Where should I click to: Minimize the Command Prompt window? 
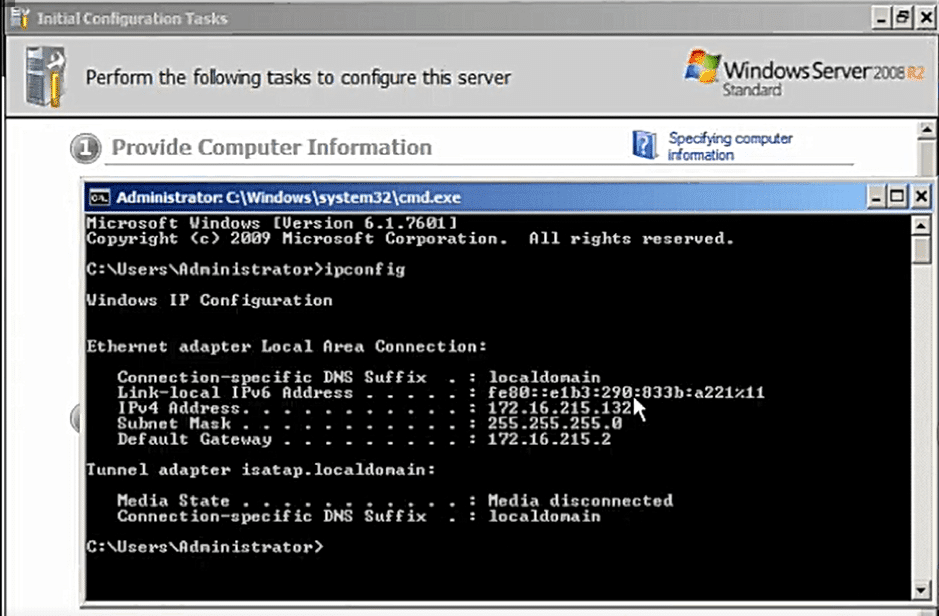pos(876,196)
